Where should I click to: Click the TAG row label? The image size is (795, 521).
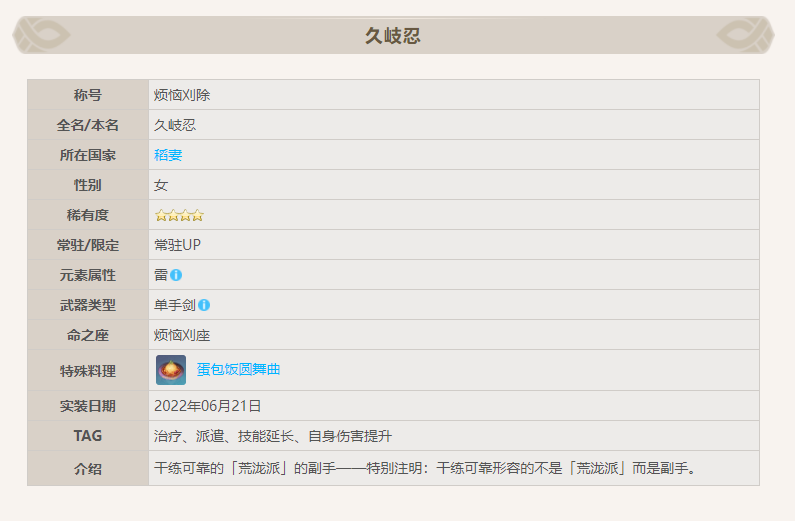pyautogui.click(x=88, y=436)
